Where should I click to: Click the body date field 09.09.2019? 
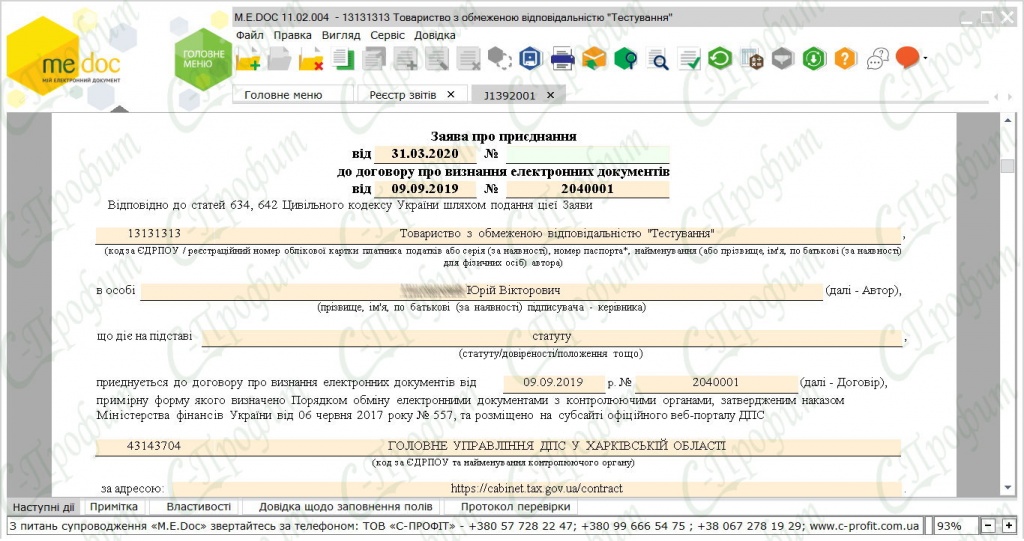(x=553, y=383)
